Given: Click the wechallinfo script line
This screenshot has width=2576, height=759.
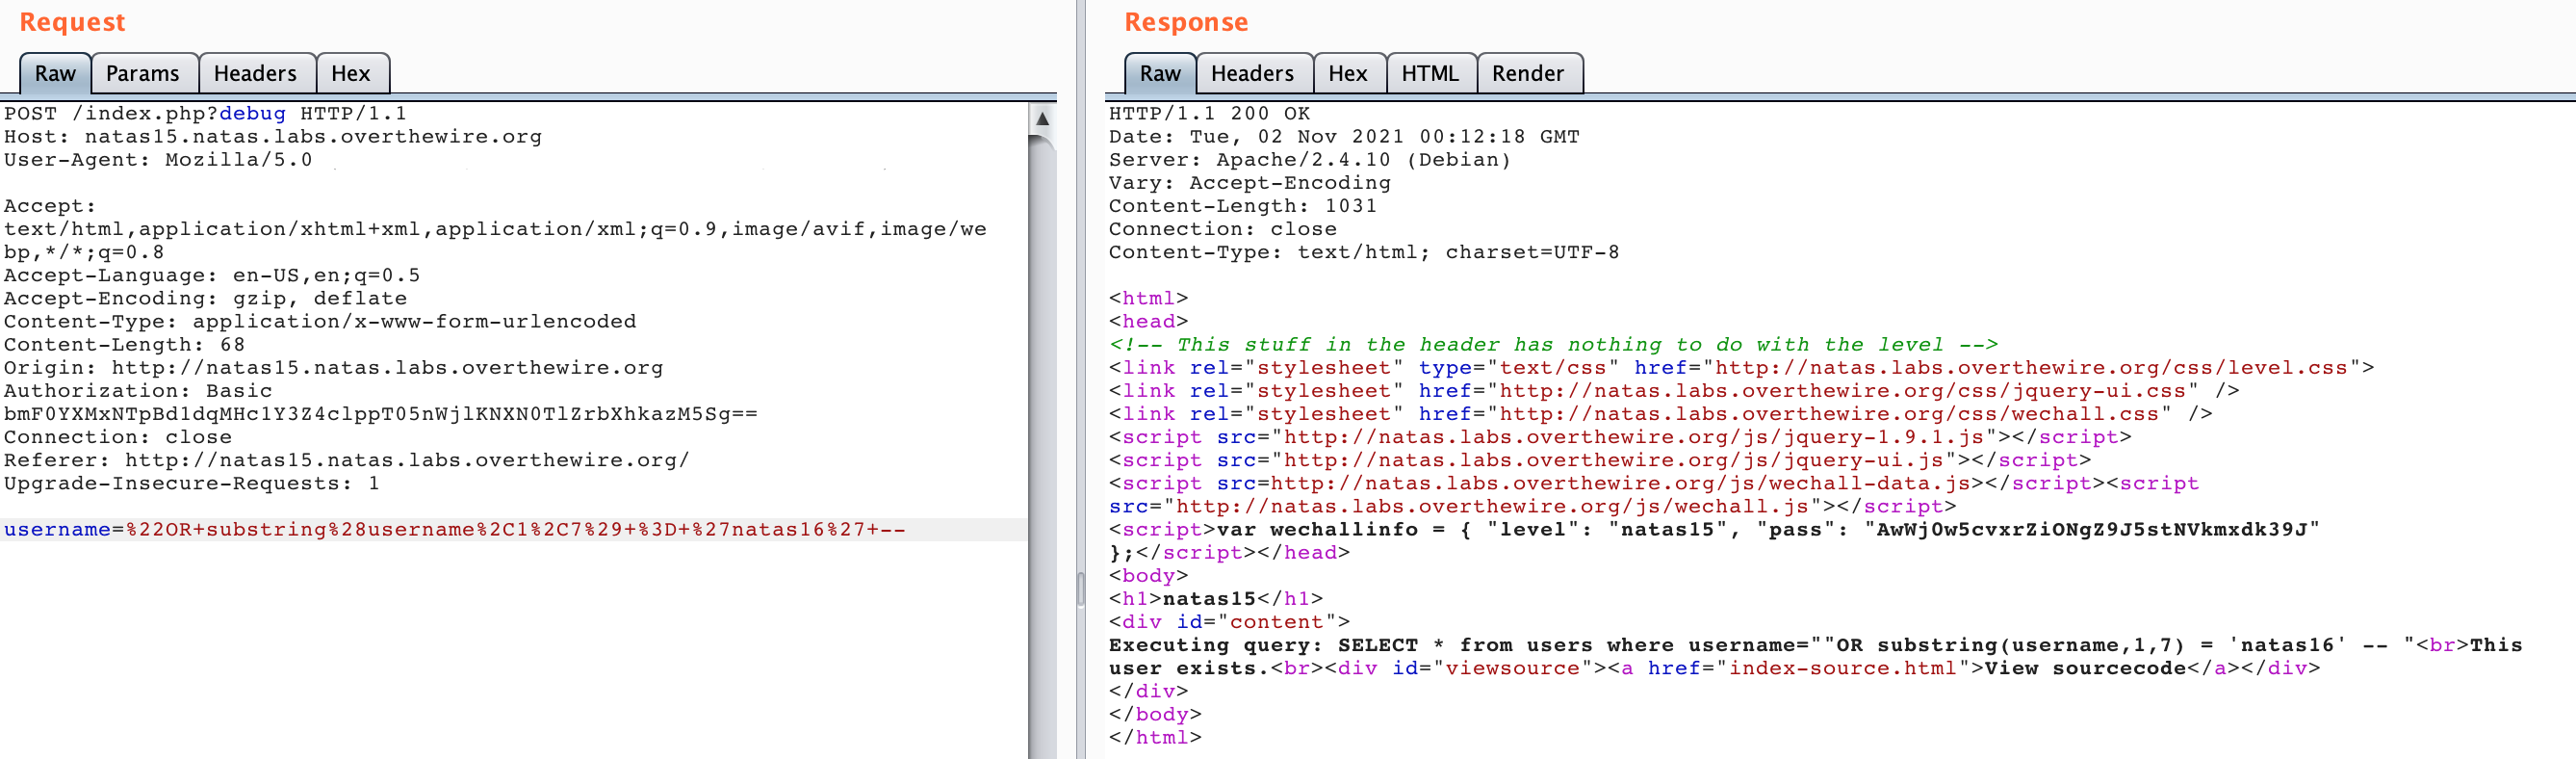Looking at the screenshot, I should pos(1714,530).
